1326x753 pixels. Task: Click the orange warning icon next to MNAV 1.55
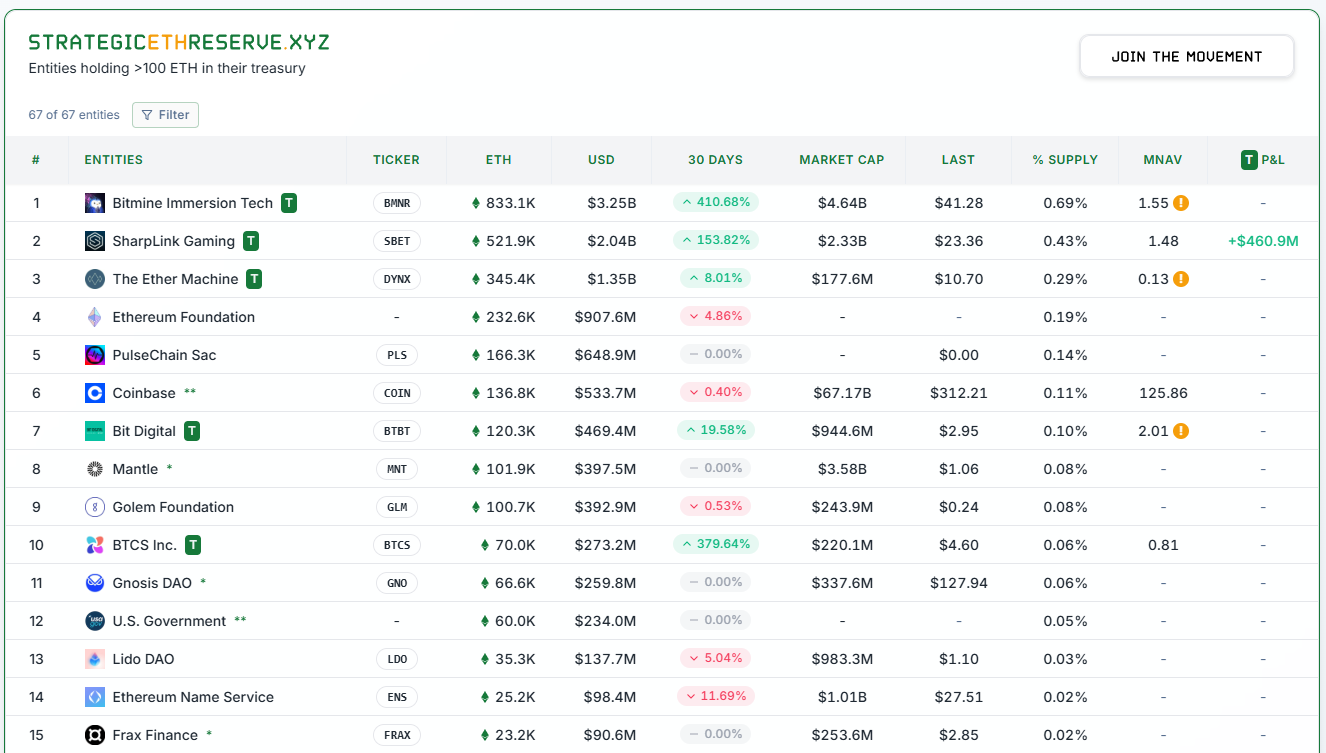coord(1181,203)
